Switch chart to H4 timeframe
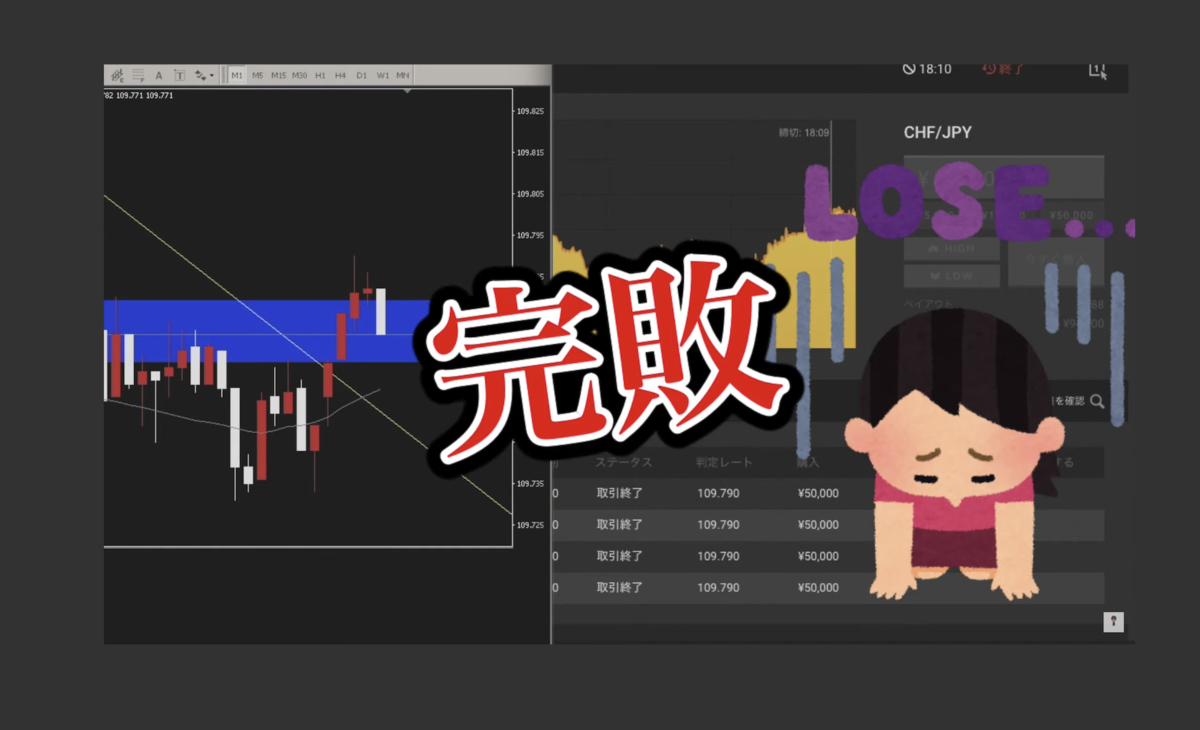Image resolution: width=1200 pixels, height=730 pixels. click(x=340, y=75)
